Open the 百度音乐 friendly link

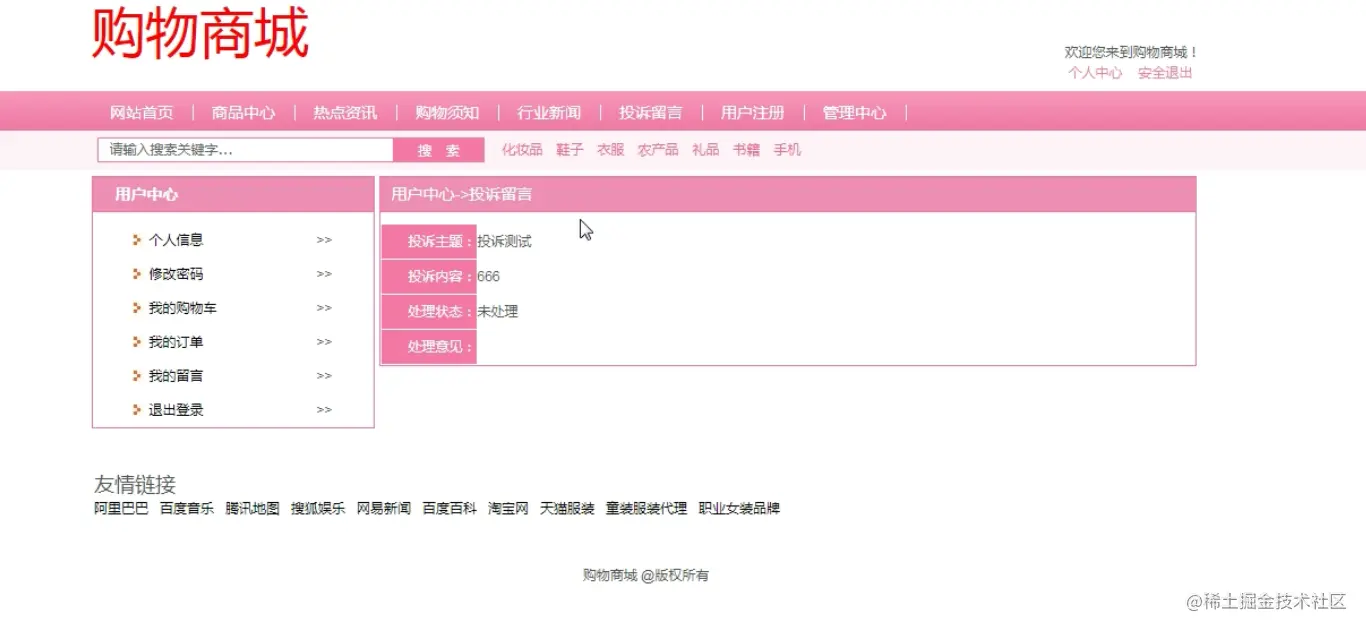click(x=187, y=509)
